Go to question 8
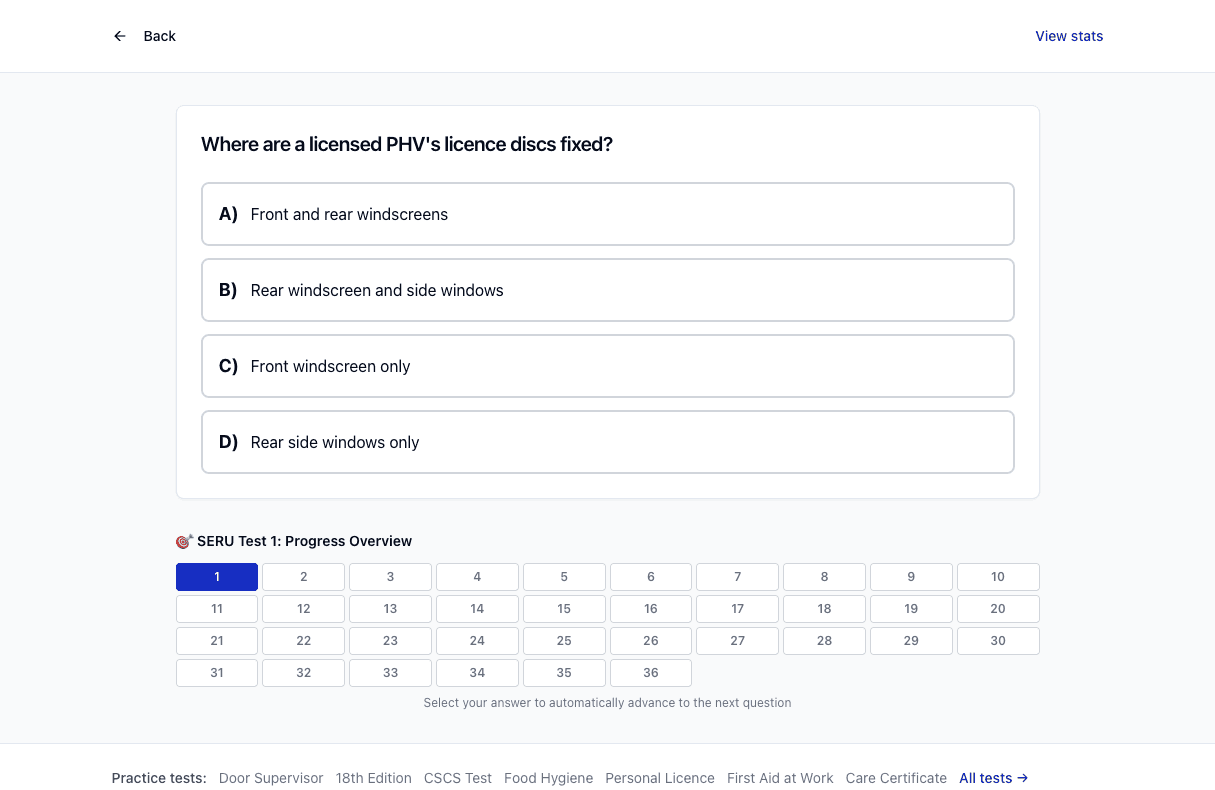 pyautogui.click(x=824, y=577)
